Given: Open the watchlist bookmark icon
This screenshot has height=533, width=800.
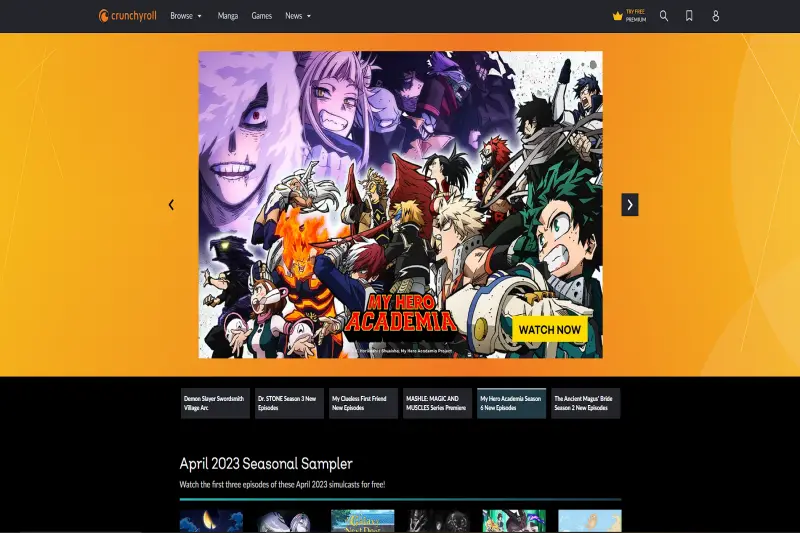Looking at the screenshot, I should click(689, 16).
